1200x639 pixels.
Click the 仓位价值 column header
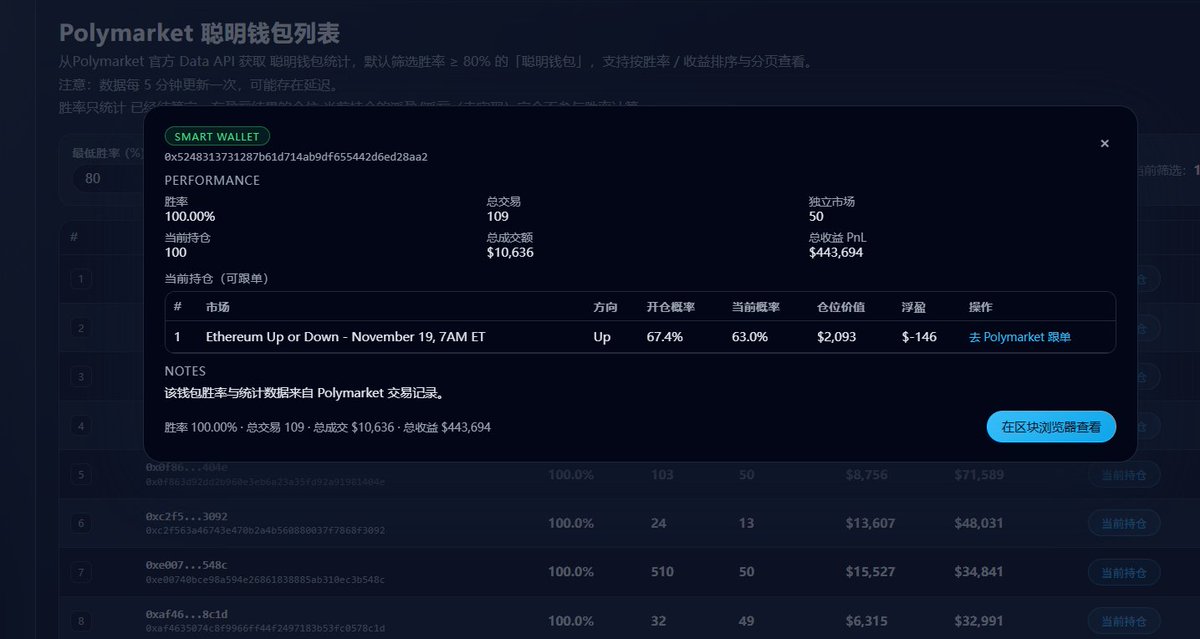pos(841,307)
